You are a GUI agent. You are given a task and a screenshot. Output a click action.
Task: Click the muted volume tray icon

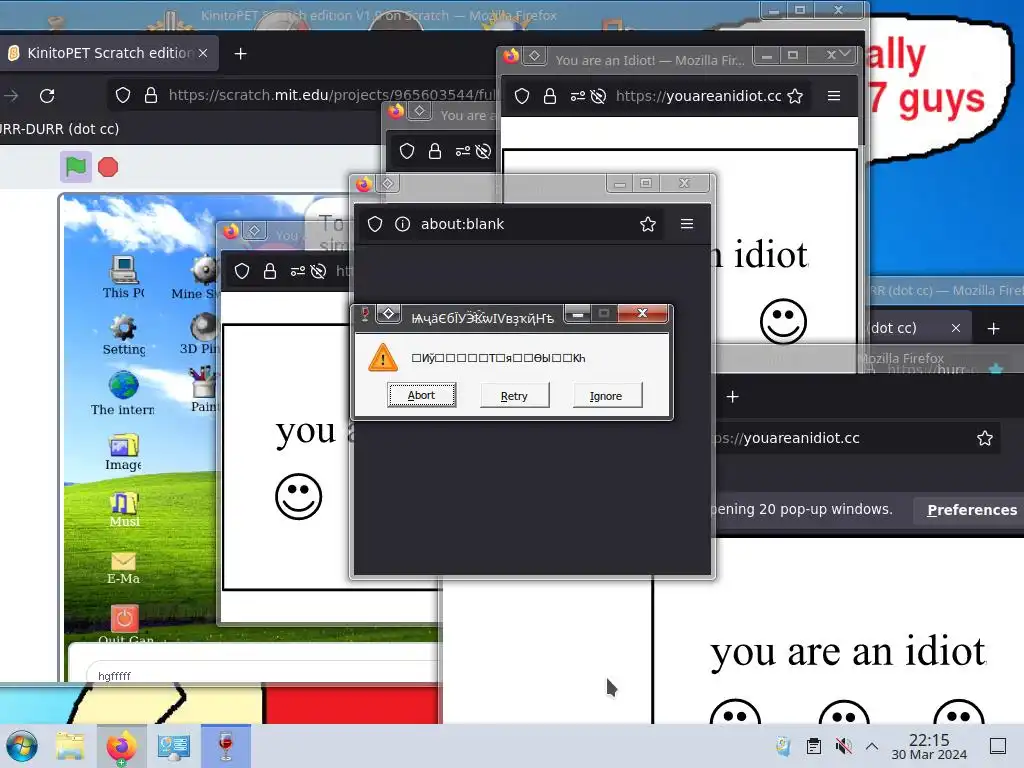tap(843, 746)
